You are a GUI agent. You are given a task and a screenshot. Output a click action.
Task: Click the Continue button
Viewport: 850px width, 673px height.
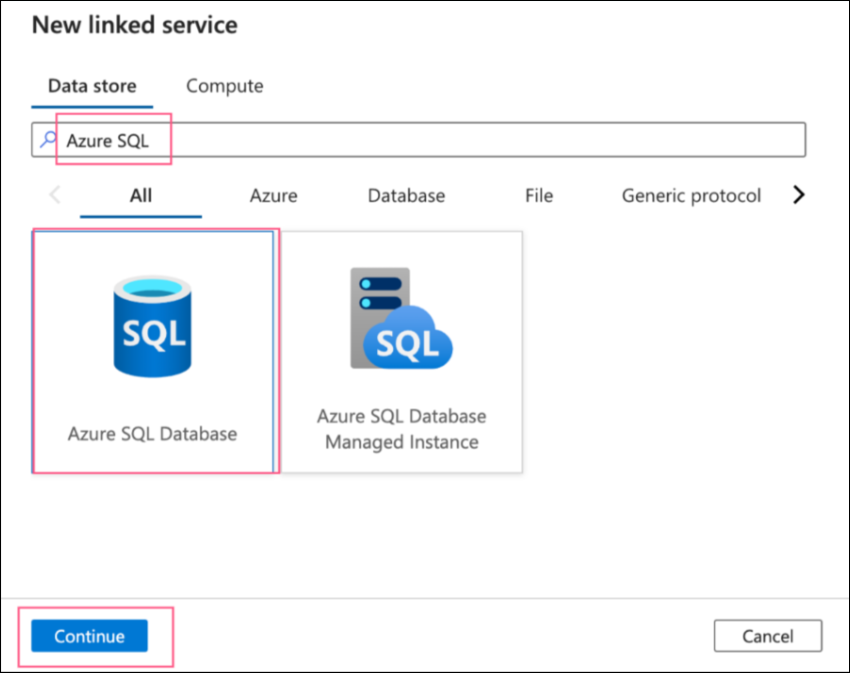pos(89,636)
